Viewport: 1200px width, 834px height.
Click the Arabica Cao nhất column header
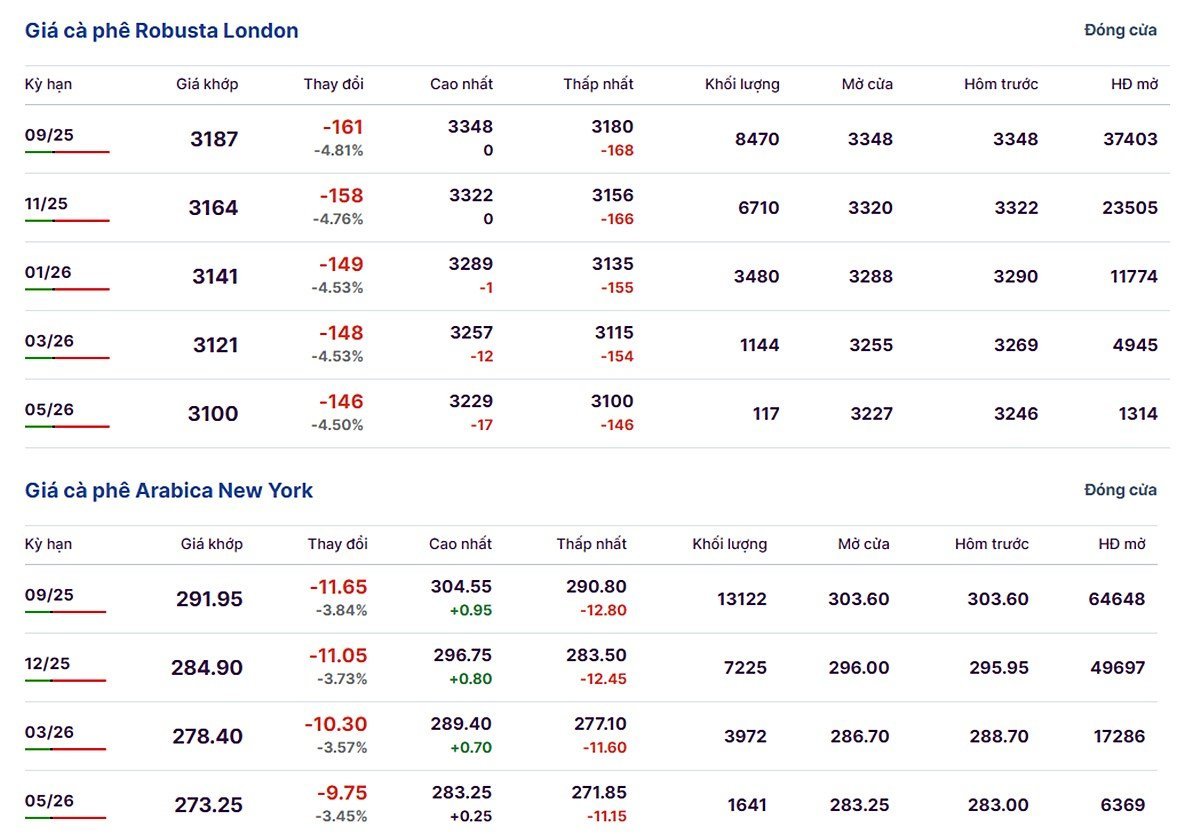pos(460,544)
